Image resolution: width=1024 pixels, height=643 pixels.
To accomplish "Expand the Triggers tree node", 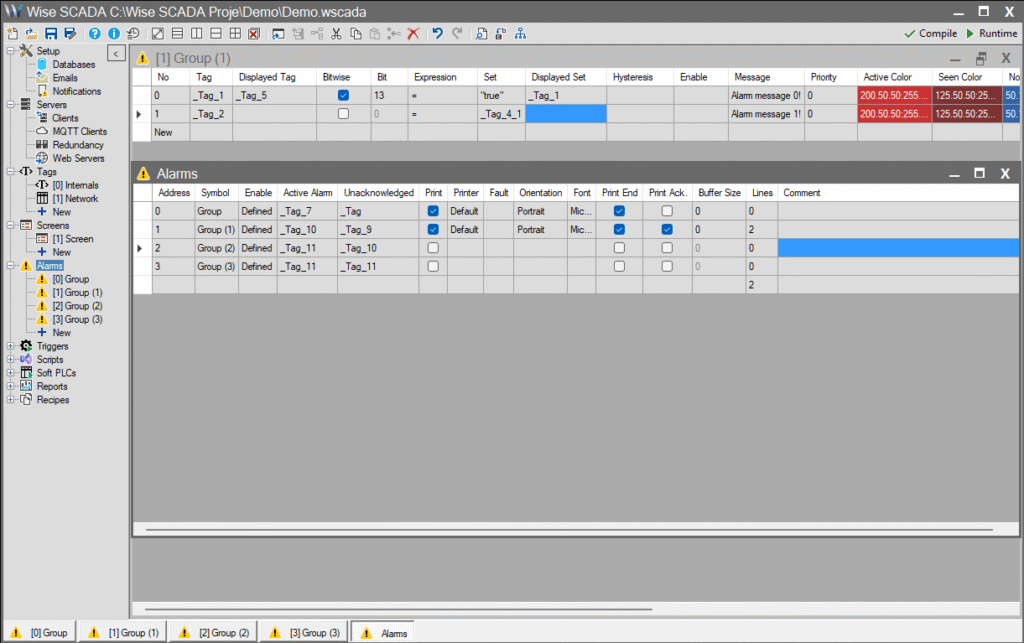I will coord(10,346).
